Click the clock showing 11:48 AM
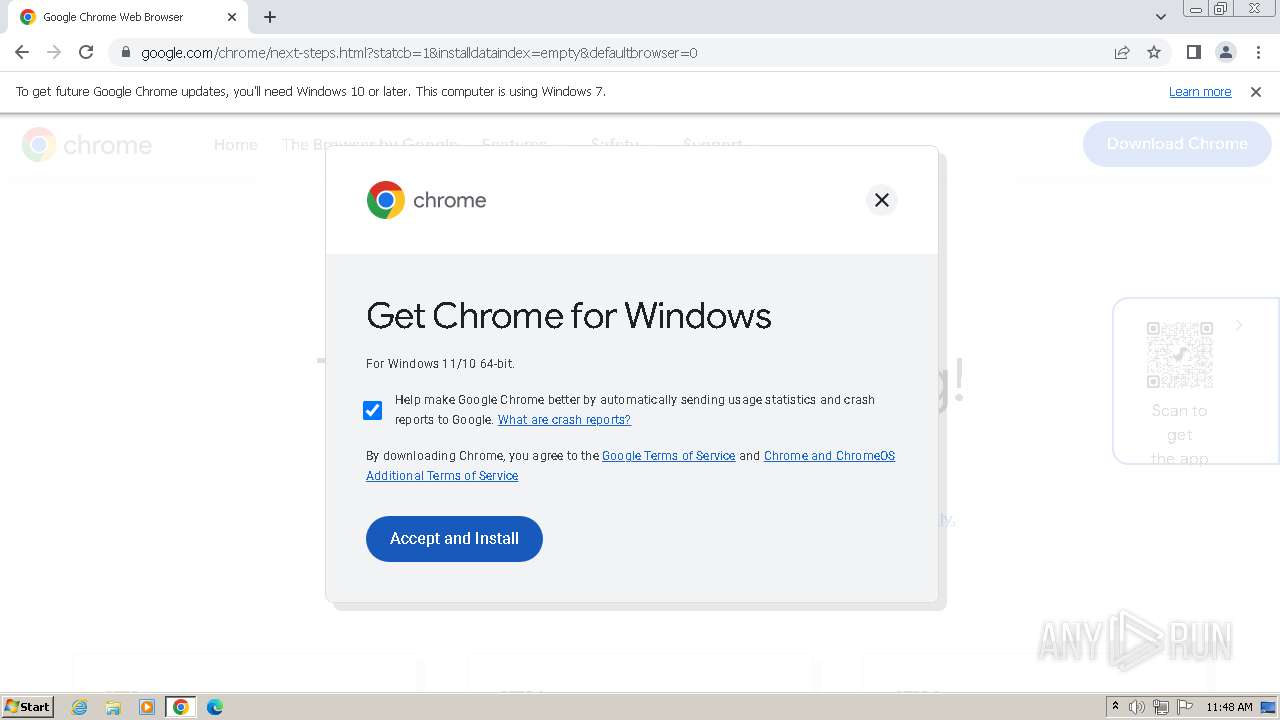This screenshot has height=720, width=1280. point(1229,707)
